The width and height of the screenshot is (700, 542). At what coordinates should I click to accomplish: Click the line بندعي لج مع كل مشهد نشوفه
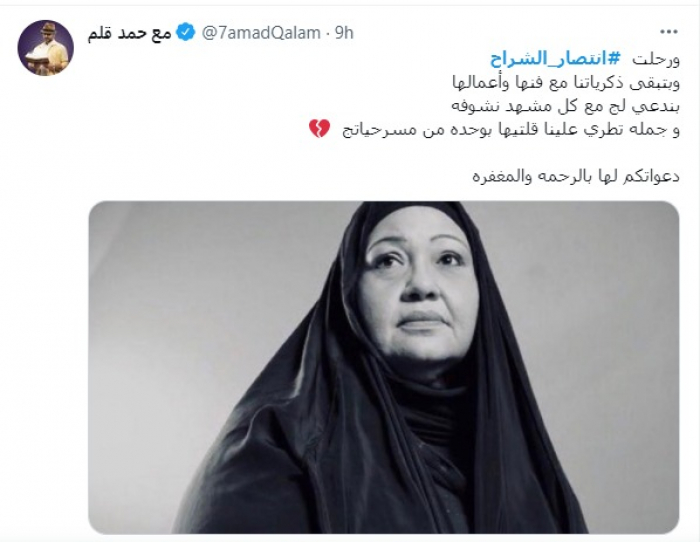pos(565,106)
